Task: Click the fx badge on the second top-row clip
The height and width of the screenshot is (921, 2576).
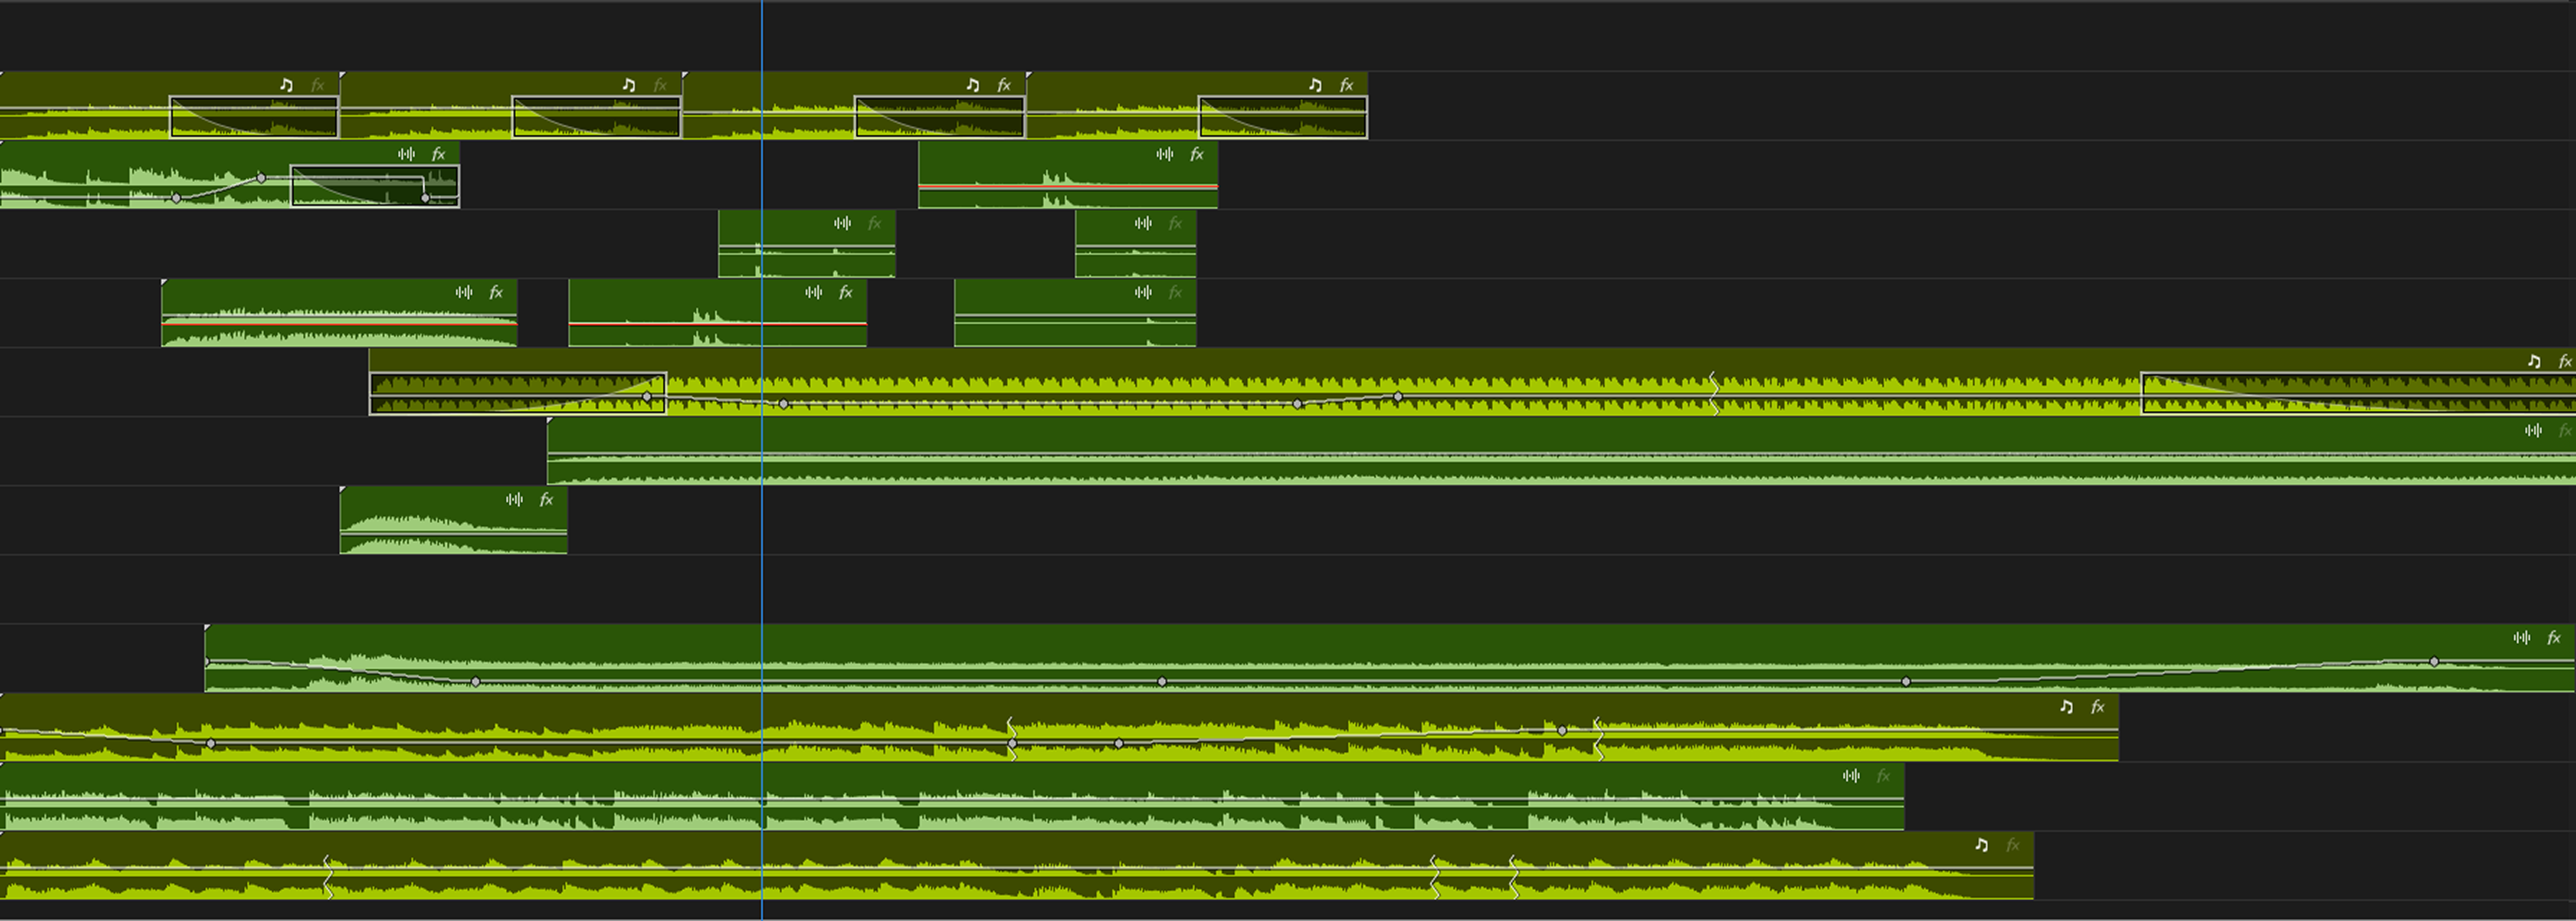Action: 657,85
